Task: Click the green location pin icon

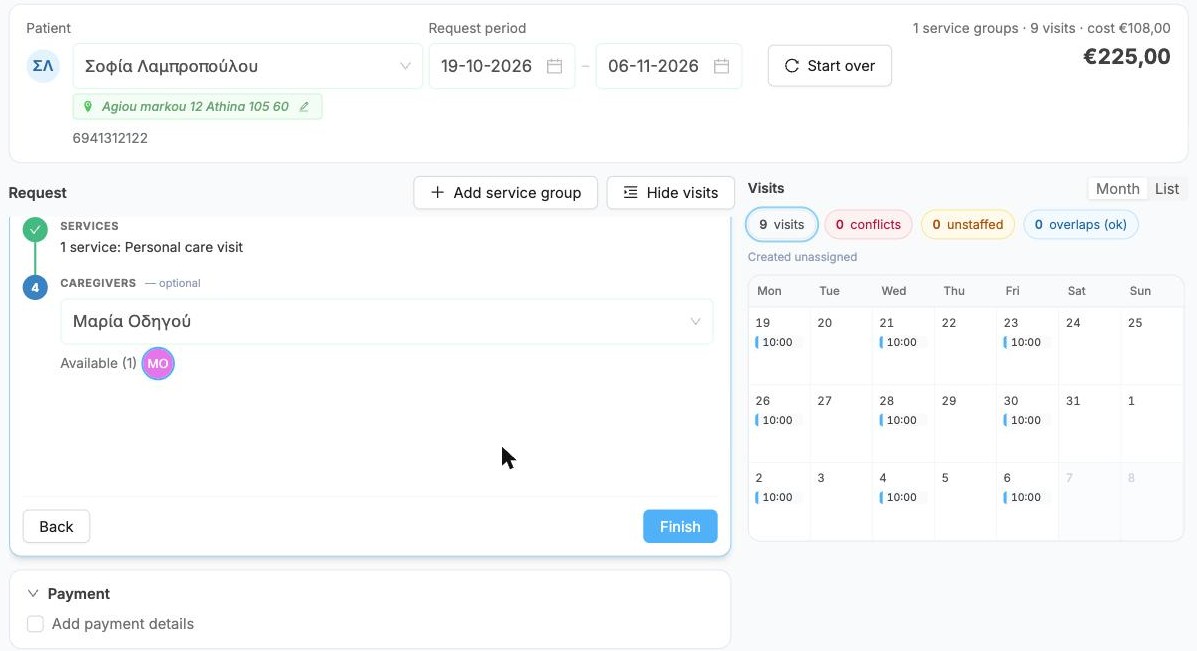Action: (88, 107)
